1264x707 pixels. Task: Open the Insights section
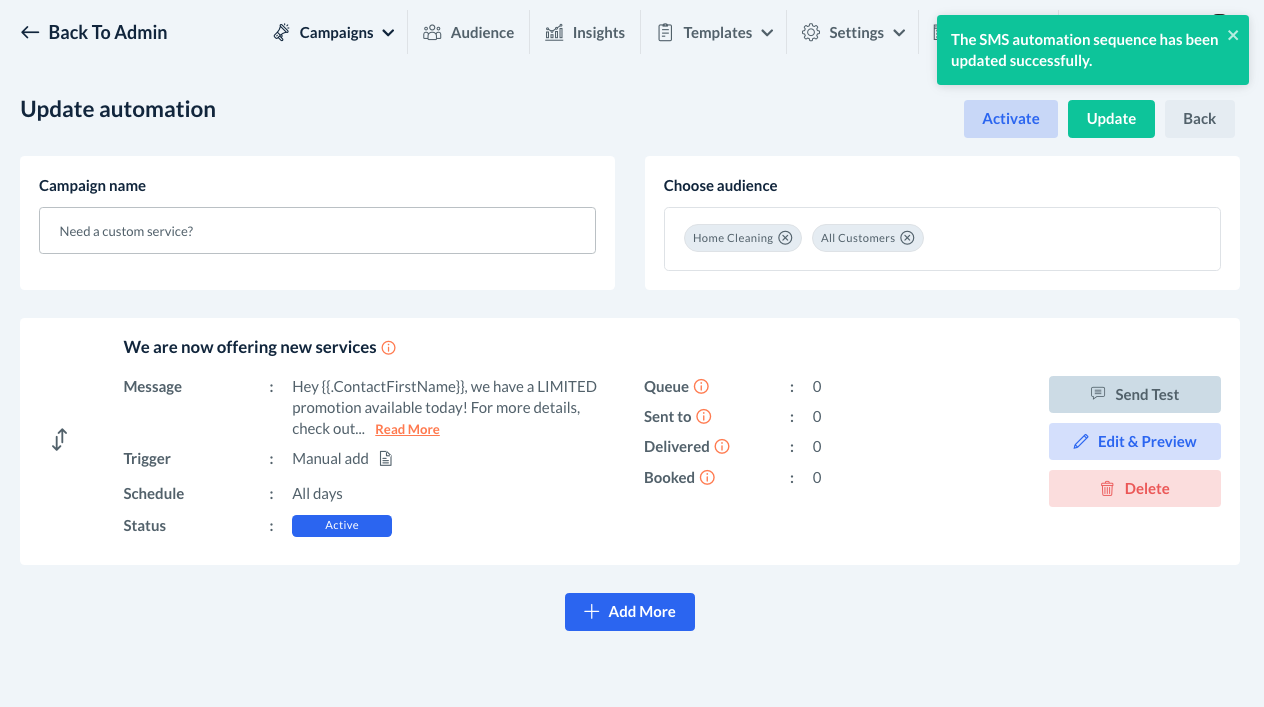tap(585, 33)
